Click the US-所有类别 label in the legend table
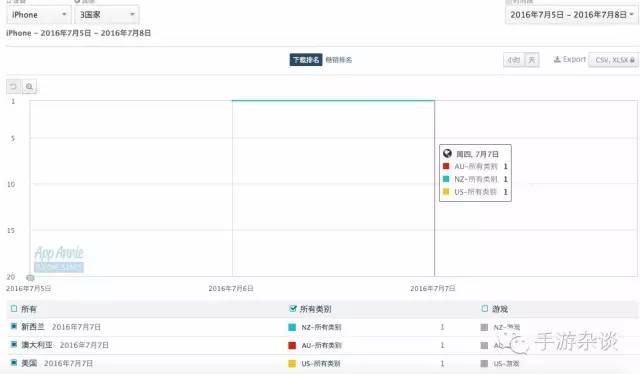 [321, 363]
